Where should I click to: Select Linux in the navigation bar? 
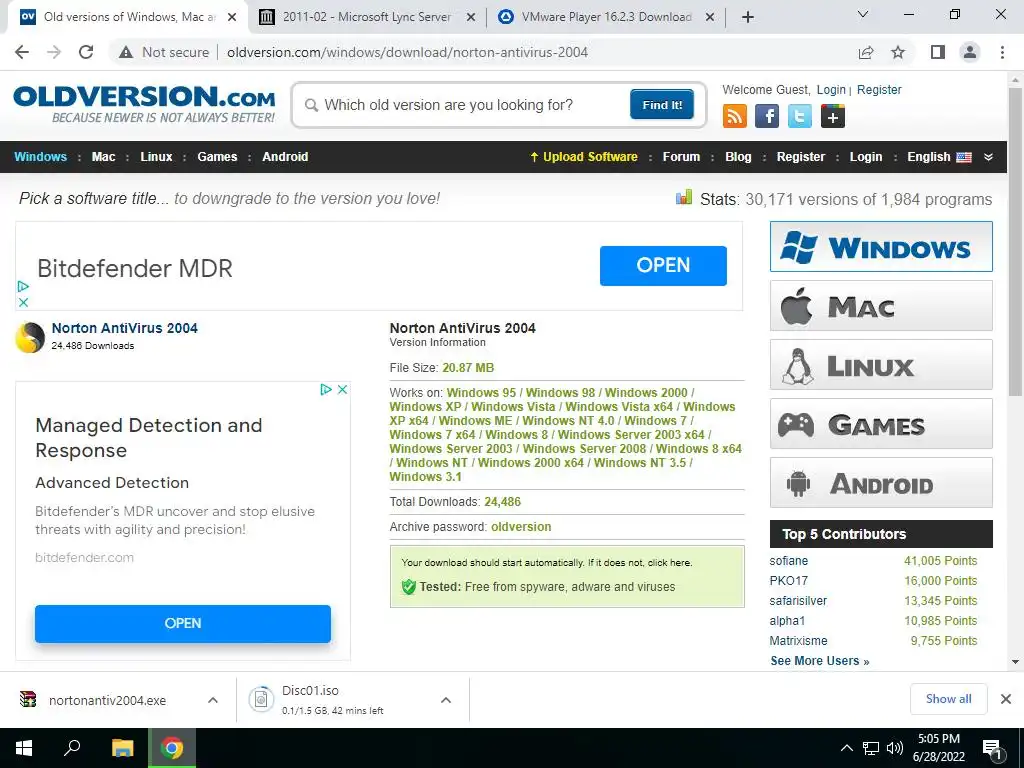point(156,157)
